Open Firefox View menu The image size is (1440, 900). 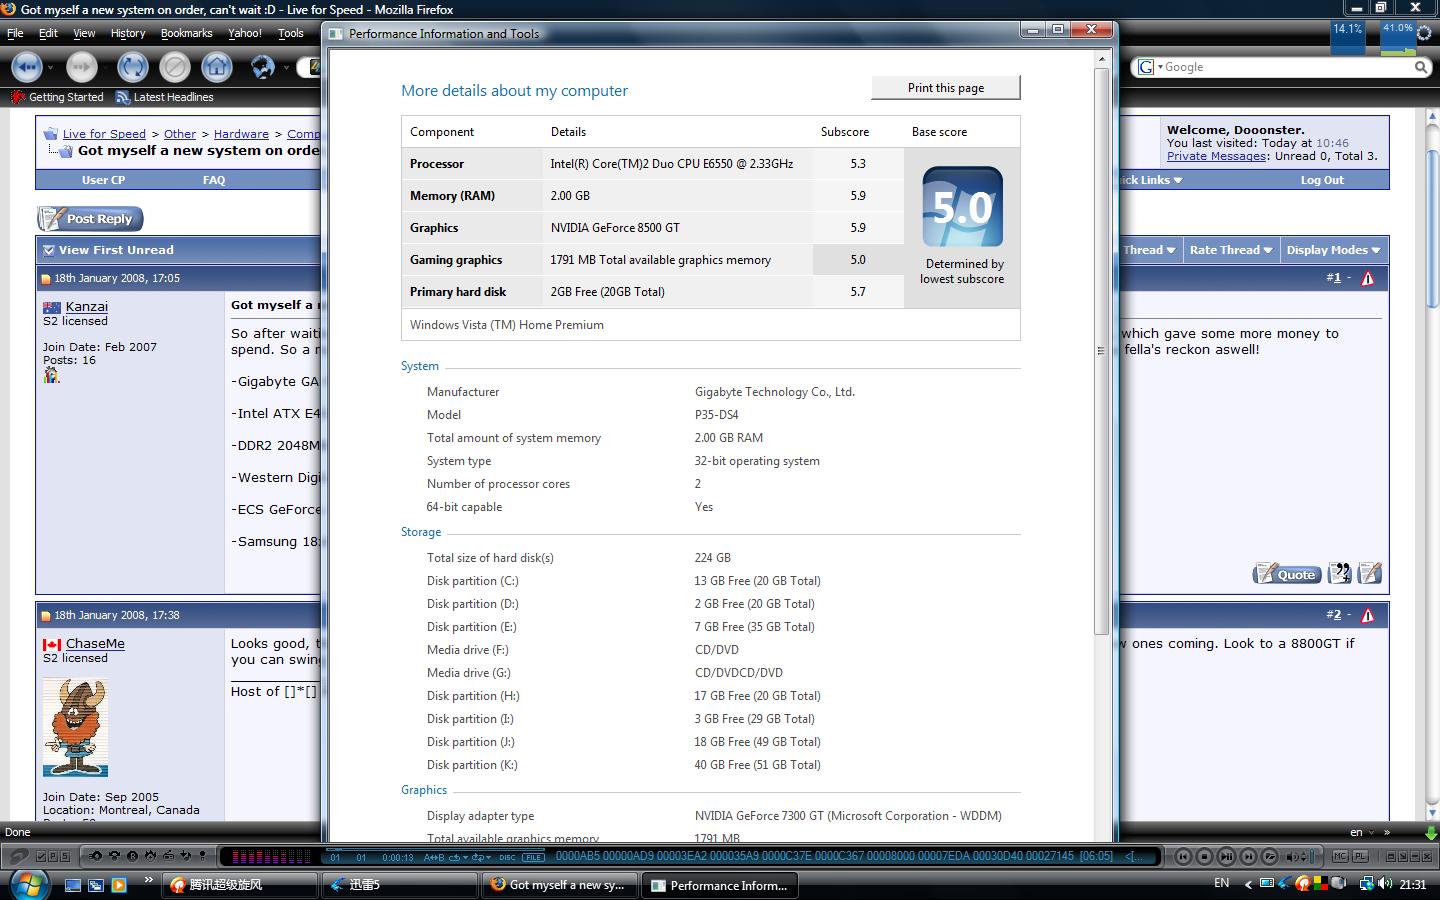point(84,33)
